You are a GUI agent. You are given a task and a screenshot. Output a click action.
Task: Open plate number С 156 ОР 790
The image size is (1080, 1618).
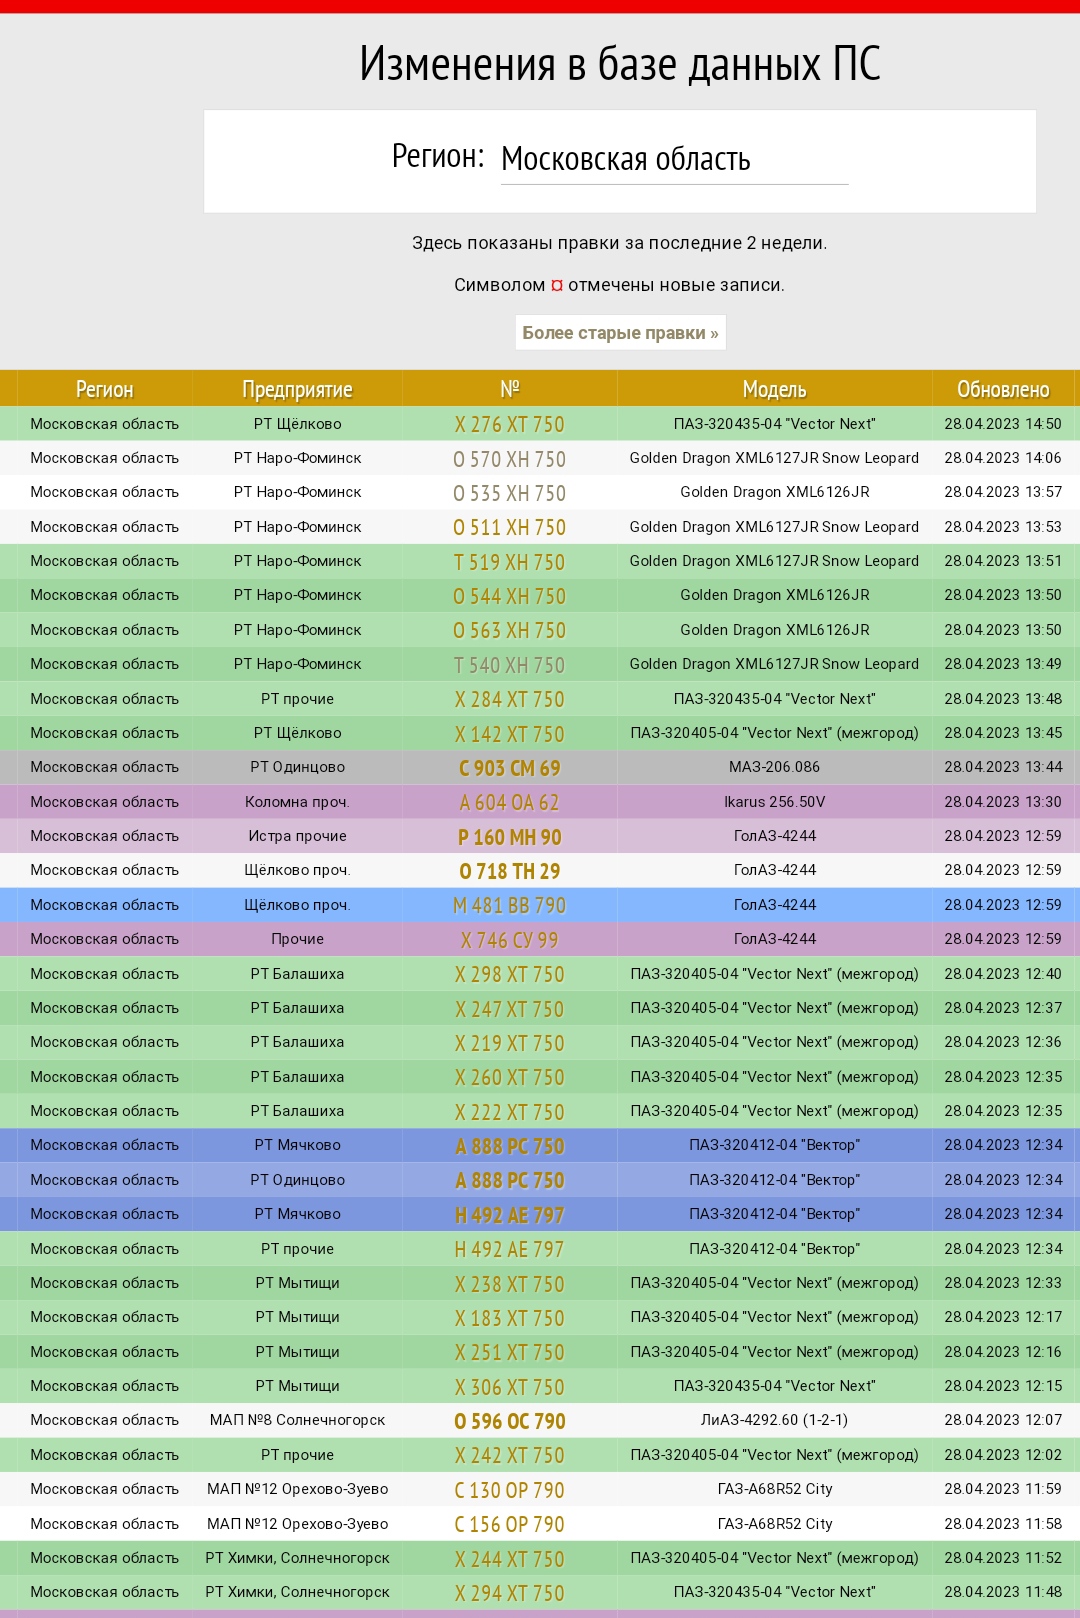[x=510, y=1524]
